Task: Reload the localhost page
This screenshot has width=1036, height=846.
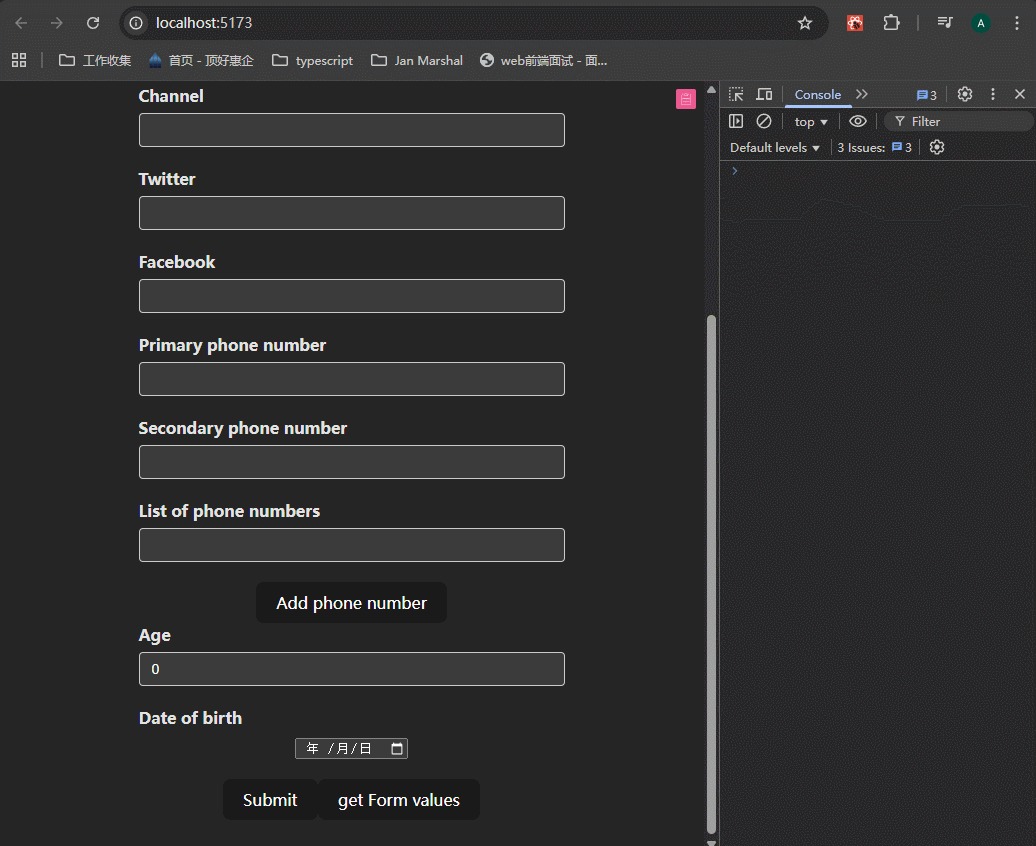Action: [93, 23]
